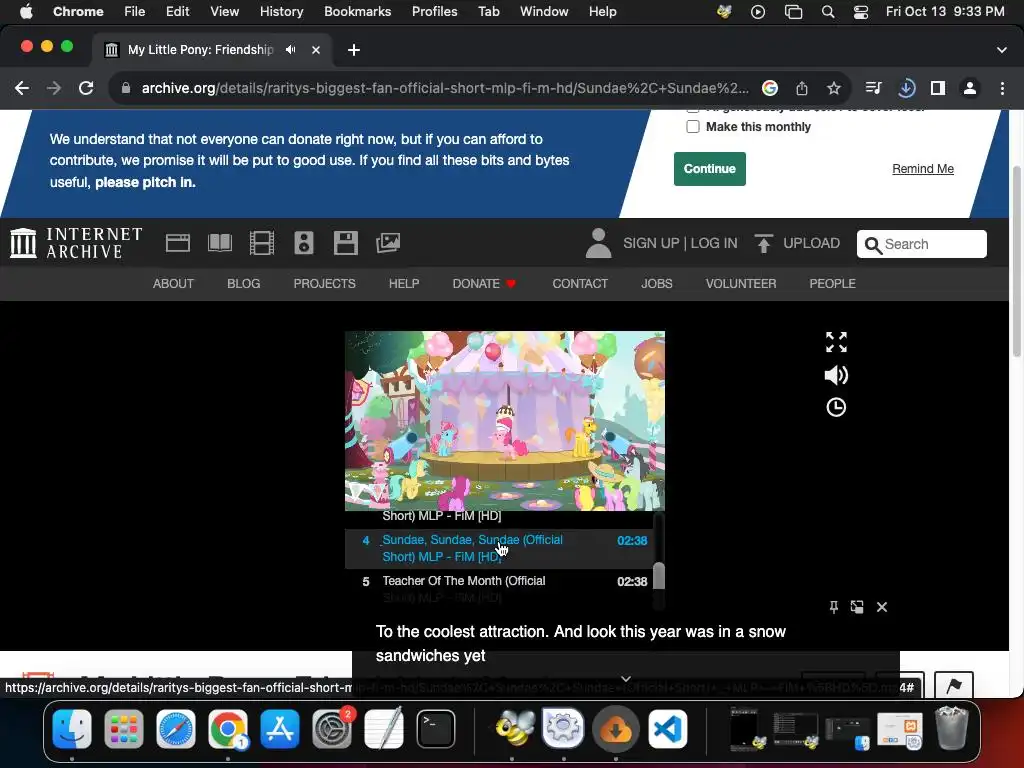
Task: Open the ABOUT nav link
Action: click(x=173, y=283)
